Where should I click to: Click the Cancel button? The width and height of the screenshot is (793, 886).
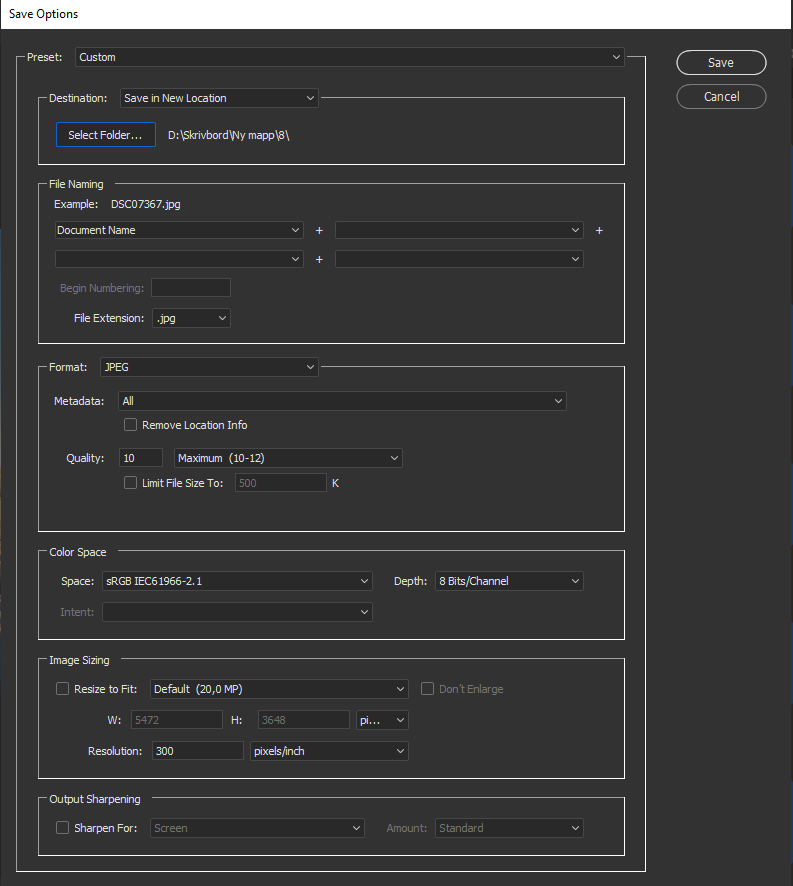[721, 97]
